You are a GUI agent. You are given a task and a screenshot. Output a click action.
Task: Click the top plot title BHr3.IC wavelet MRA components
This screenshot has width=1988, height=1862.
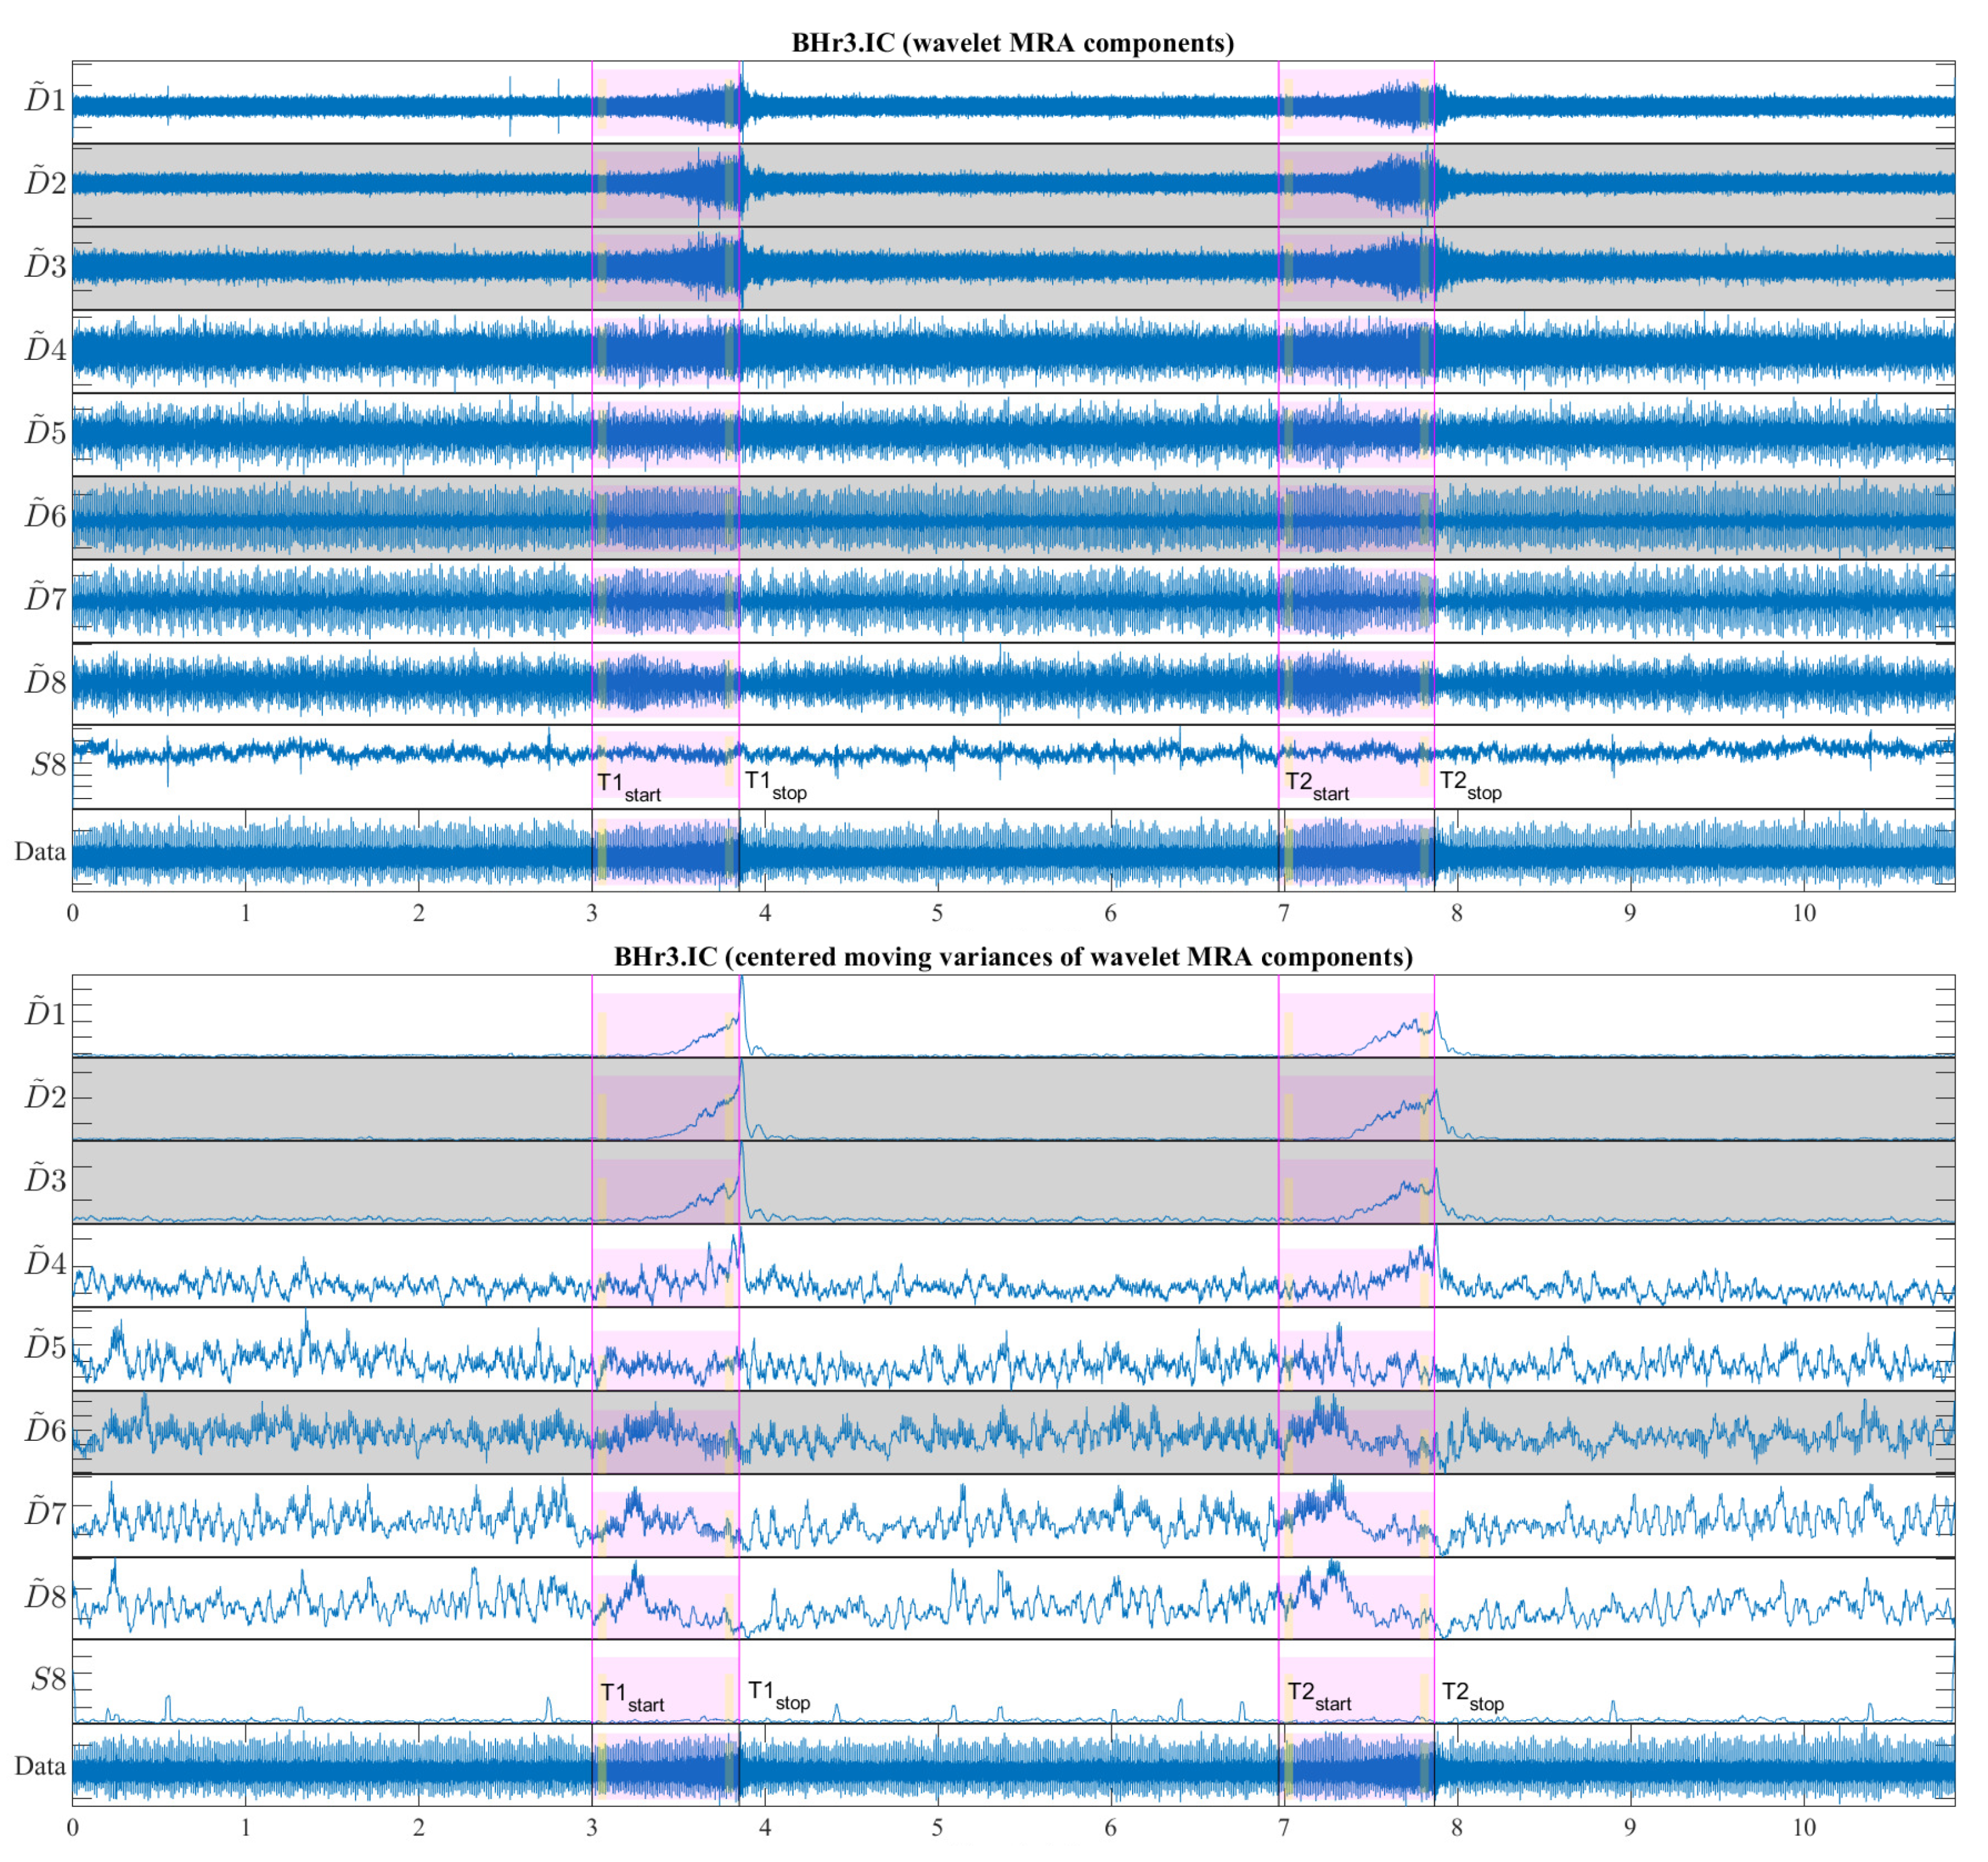pyautogui.click(x=1012, y=43)
